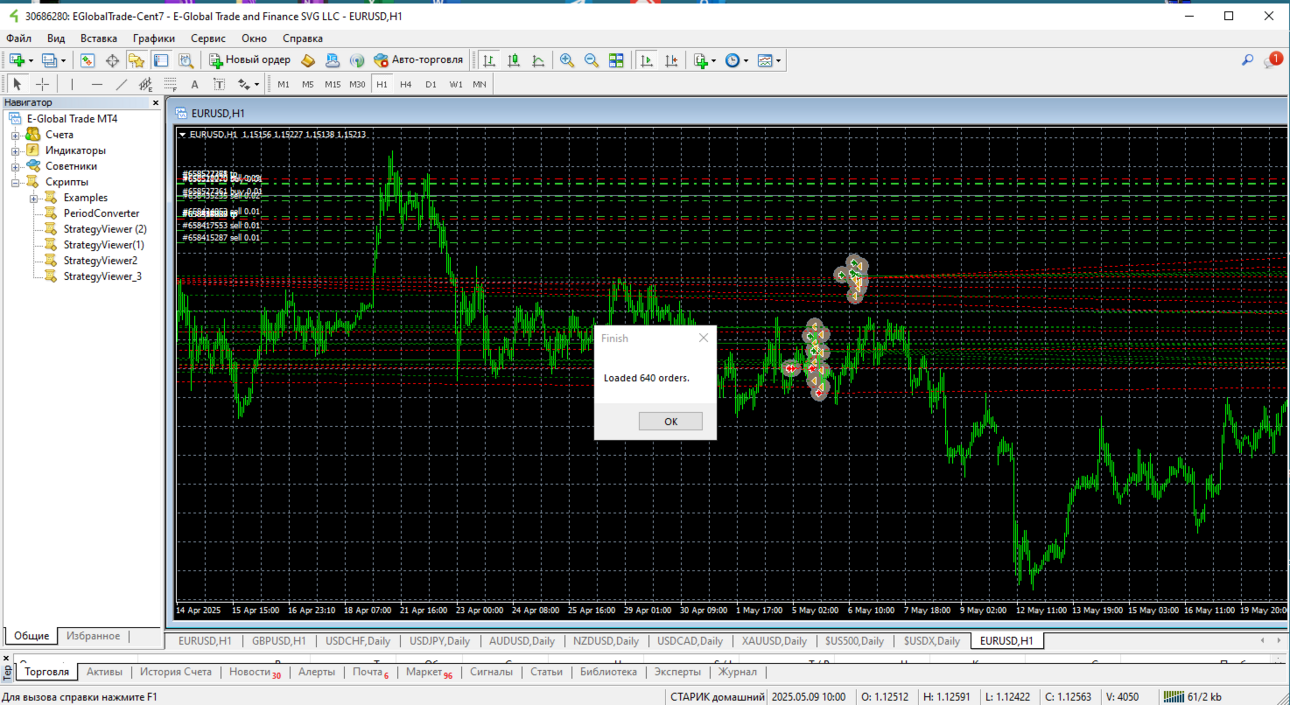This screenshot has width=1290, height=705.
Task: Switch chart to Line Chart mode
Action: click(x=538, y=60)
